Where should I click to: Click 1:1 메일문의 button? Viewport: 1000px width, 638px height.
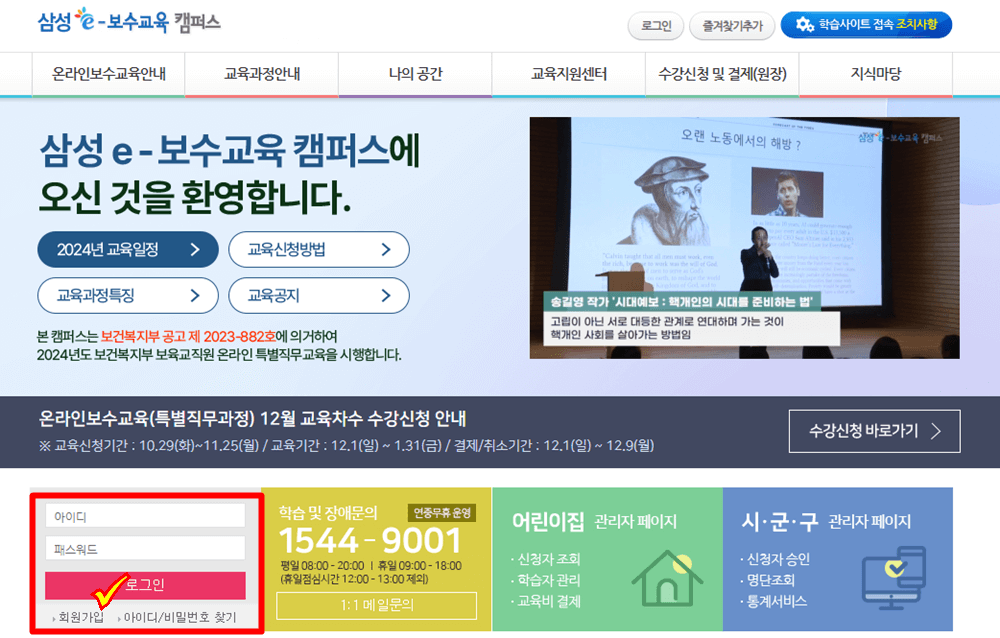(376, 605)
